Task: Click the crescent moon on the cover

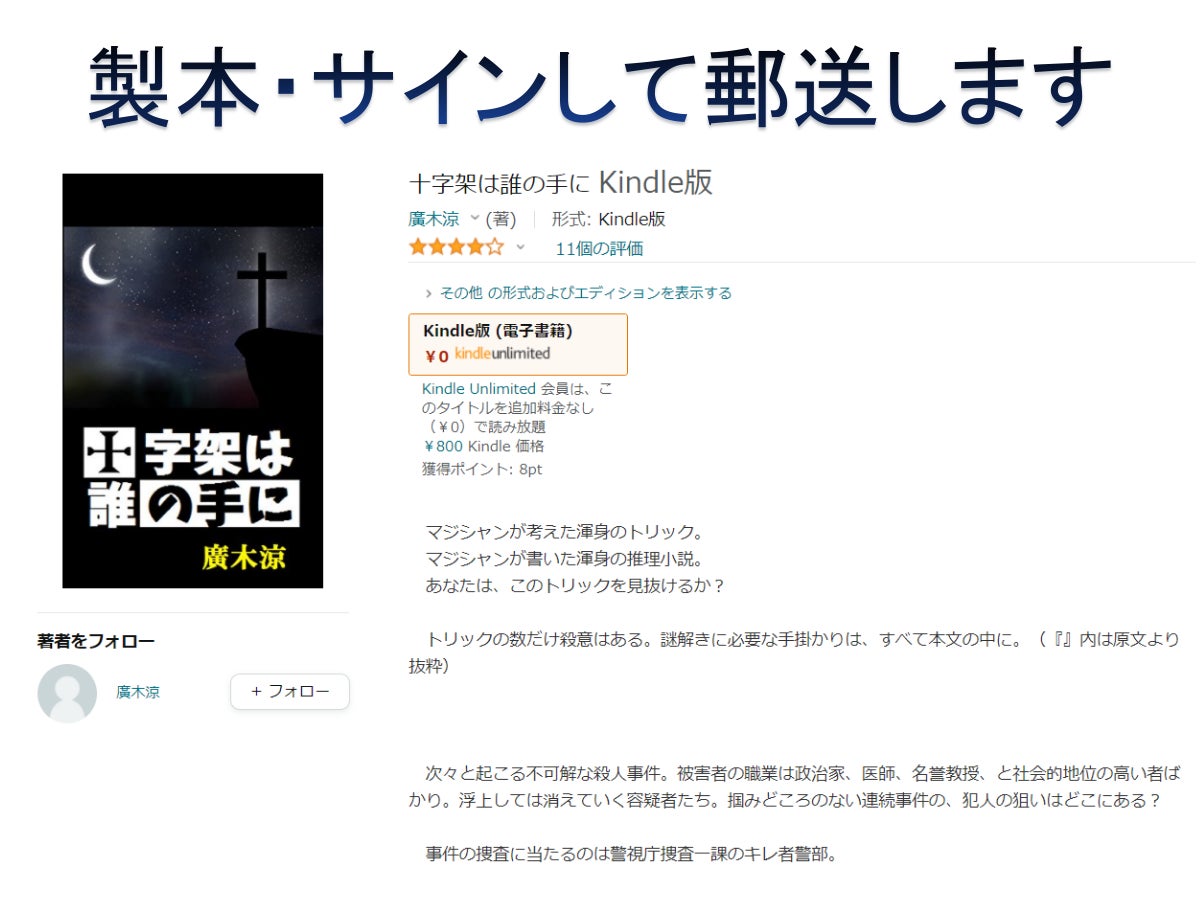Action: (98, 265)
